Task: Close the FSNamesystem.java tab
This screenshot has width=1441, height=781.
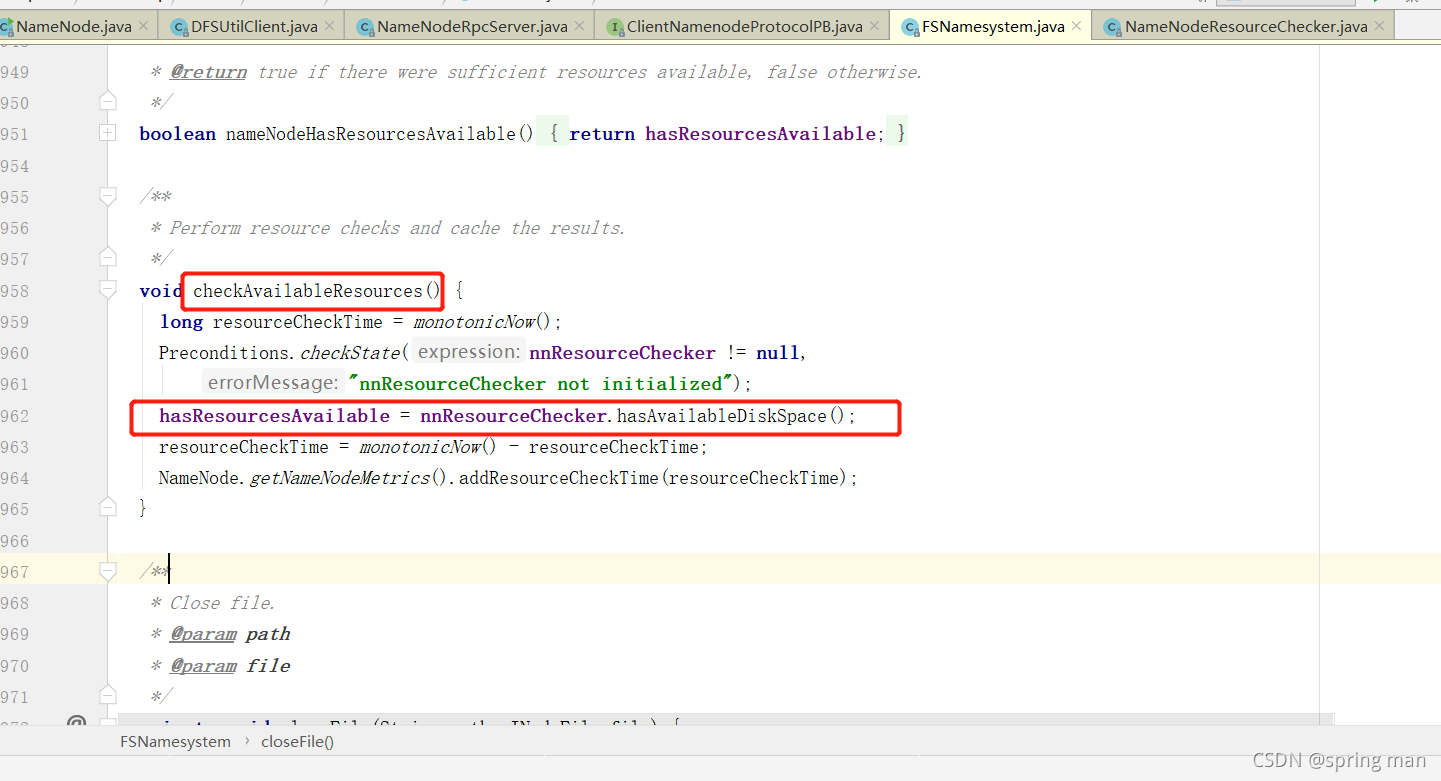Action: (1078, 26)
